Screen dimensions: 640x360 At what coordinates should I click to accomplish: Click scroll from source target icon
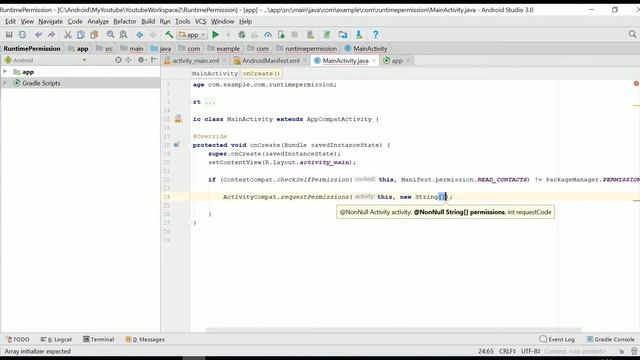coord(118,60)
